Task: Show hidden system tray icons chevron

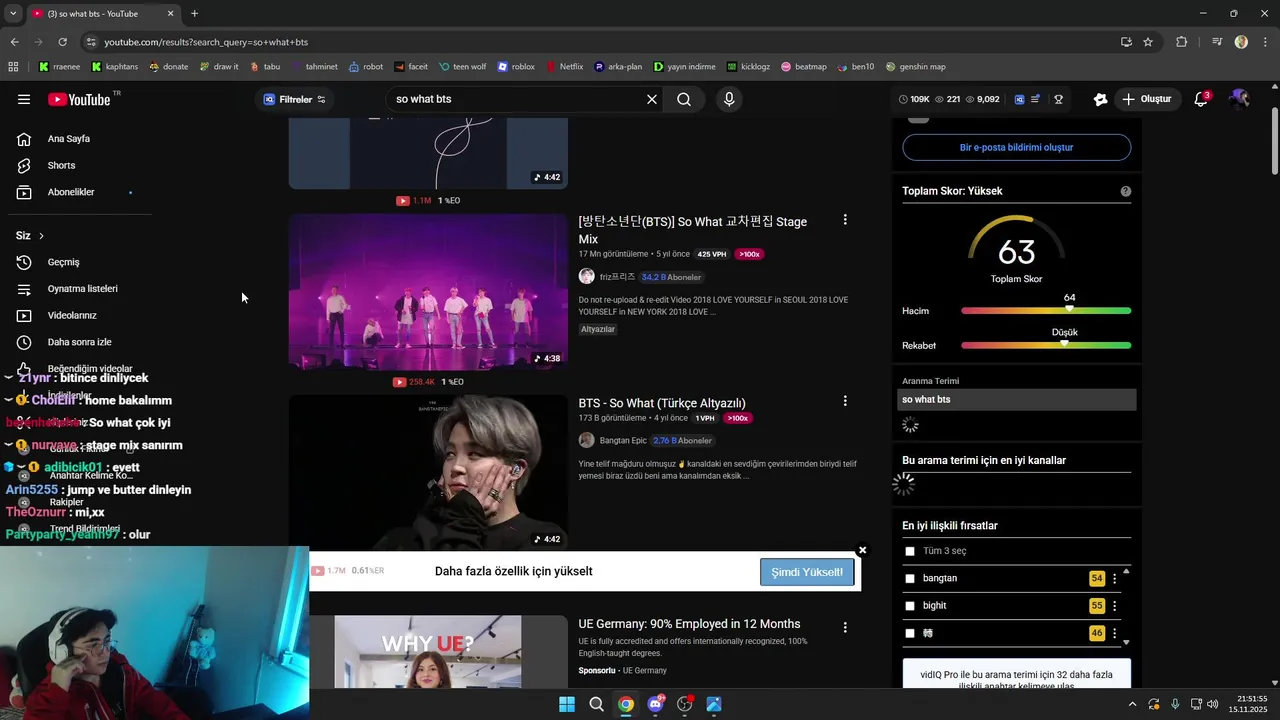Action: pyautogui.click(x=1132, y=704)
